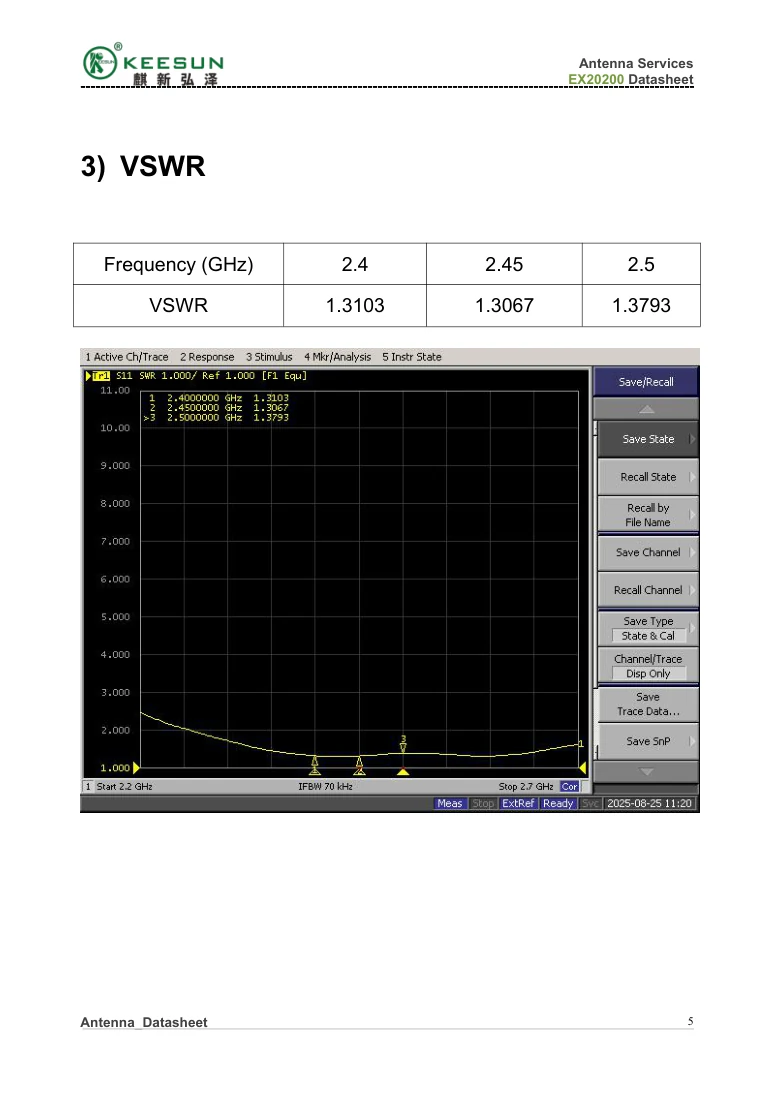
Task: Click the channel 1 indicator beside Start
Action: click(x=88, y=786)
